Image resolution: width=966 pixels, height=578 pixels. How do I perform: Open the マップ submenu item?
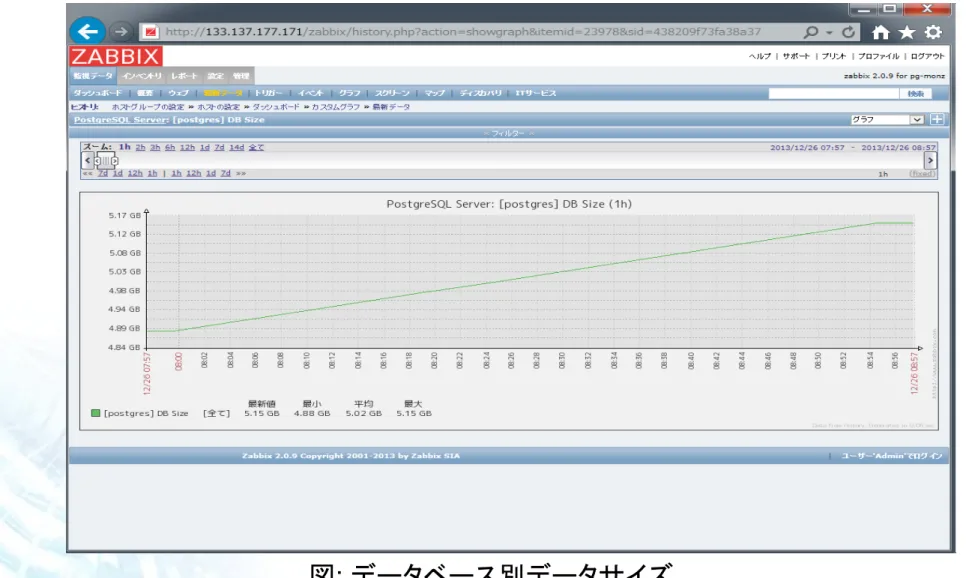click(x=434, y=93)
